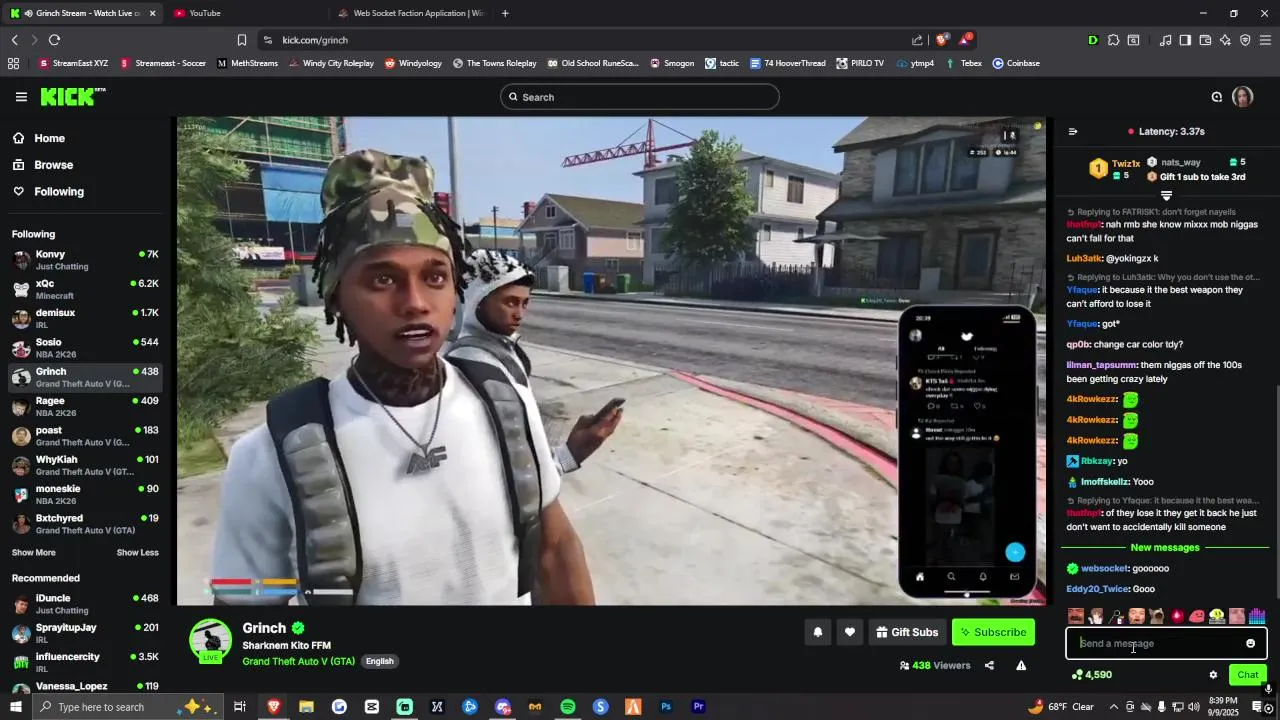Screen dimensions: 1280x720
Task: Open demisux channel in Following list
Action: pyautogui.click(x=85, y=318)
